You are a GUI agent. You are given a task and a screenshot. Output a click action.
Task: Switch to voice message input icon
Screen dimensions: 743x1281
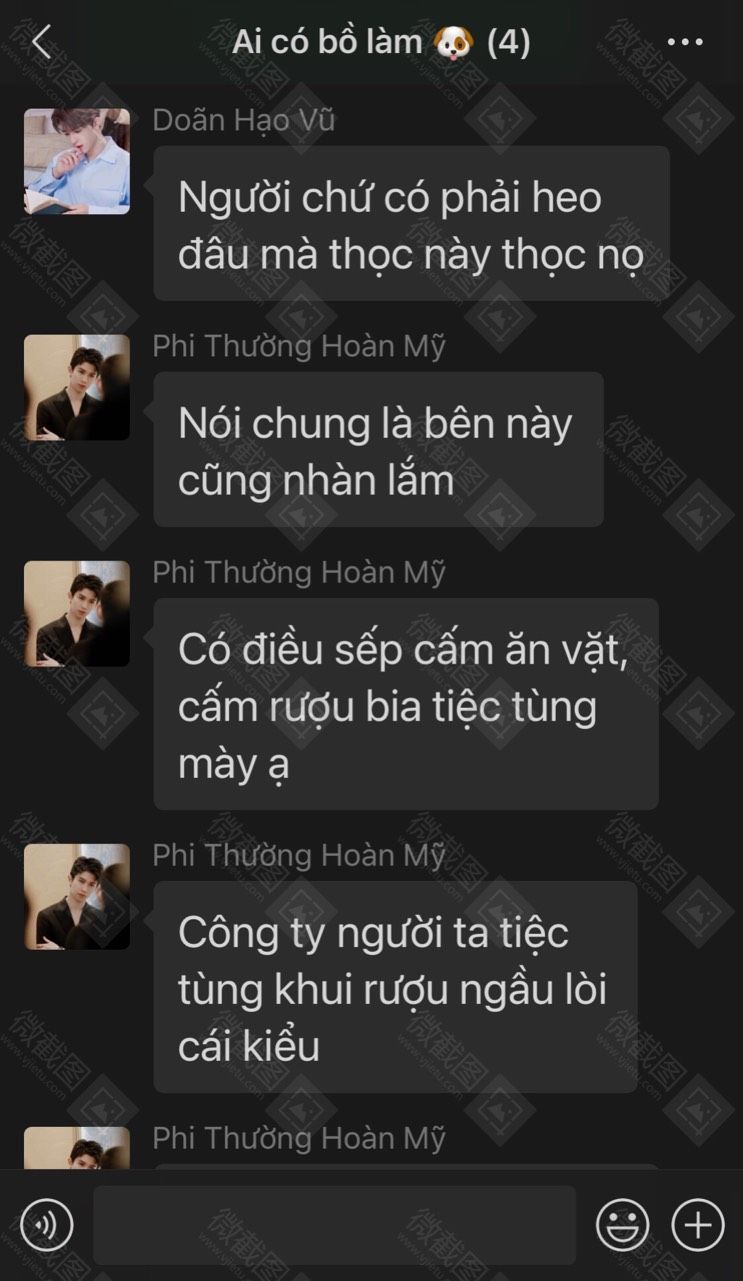(x=47, y=1224)
